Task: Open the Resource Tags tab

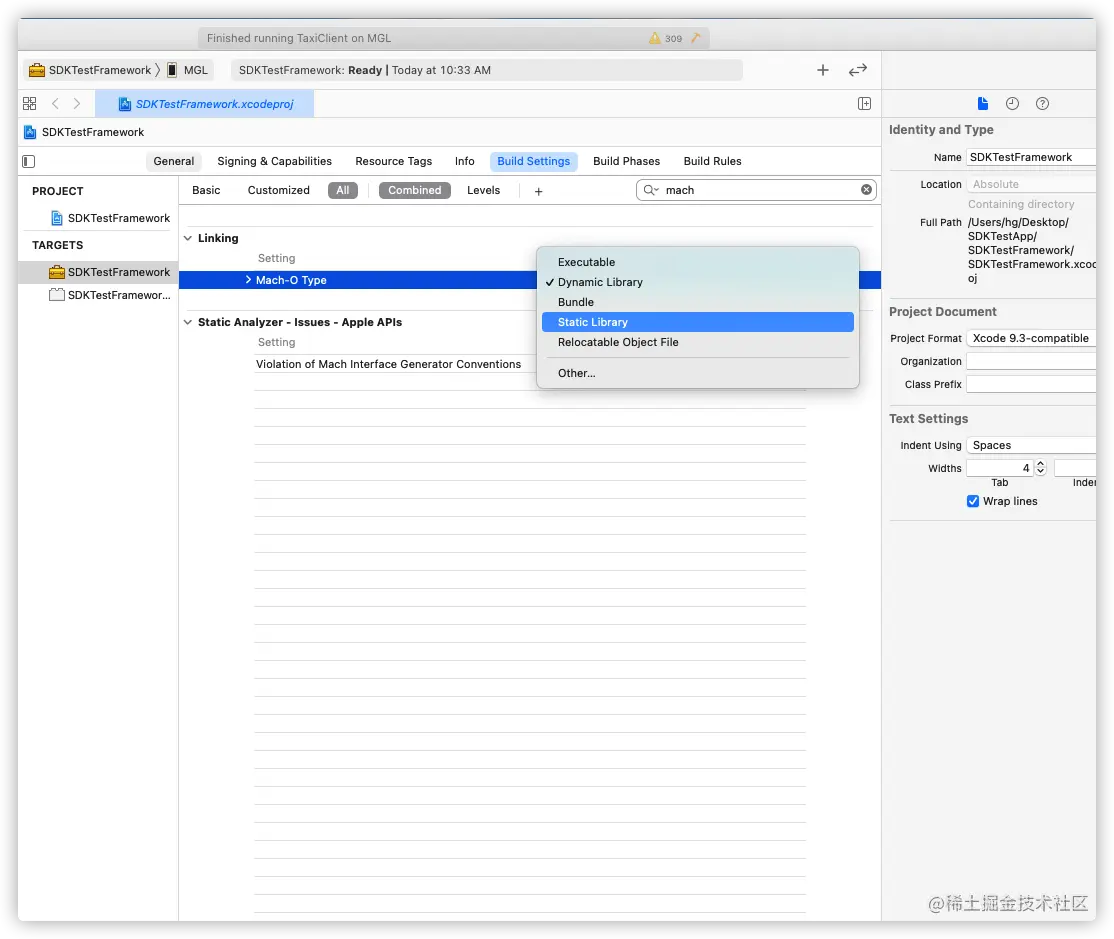Action: (394, 161)
